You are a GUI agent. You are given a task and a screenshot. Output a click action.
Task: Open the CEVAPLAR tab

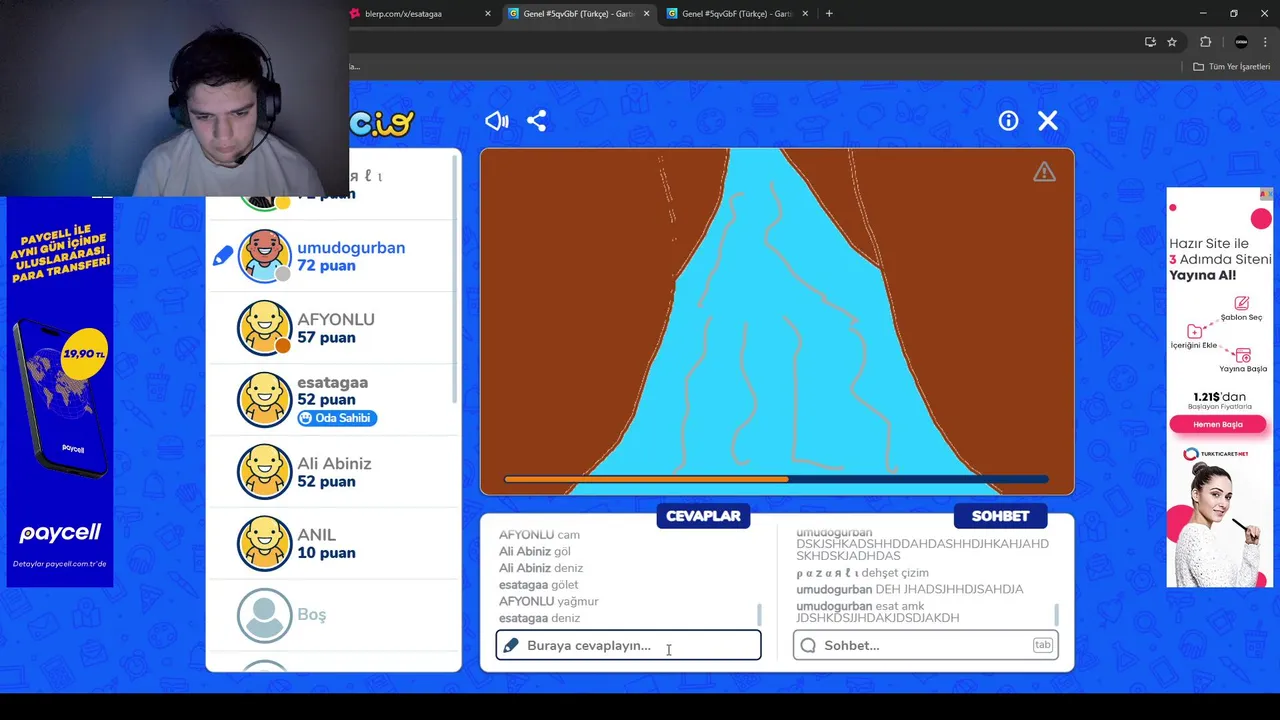point(703,516)
